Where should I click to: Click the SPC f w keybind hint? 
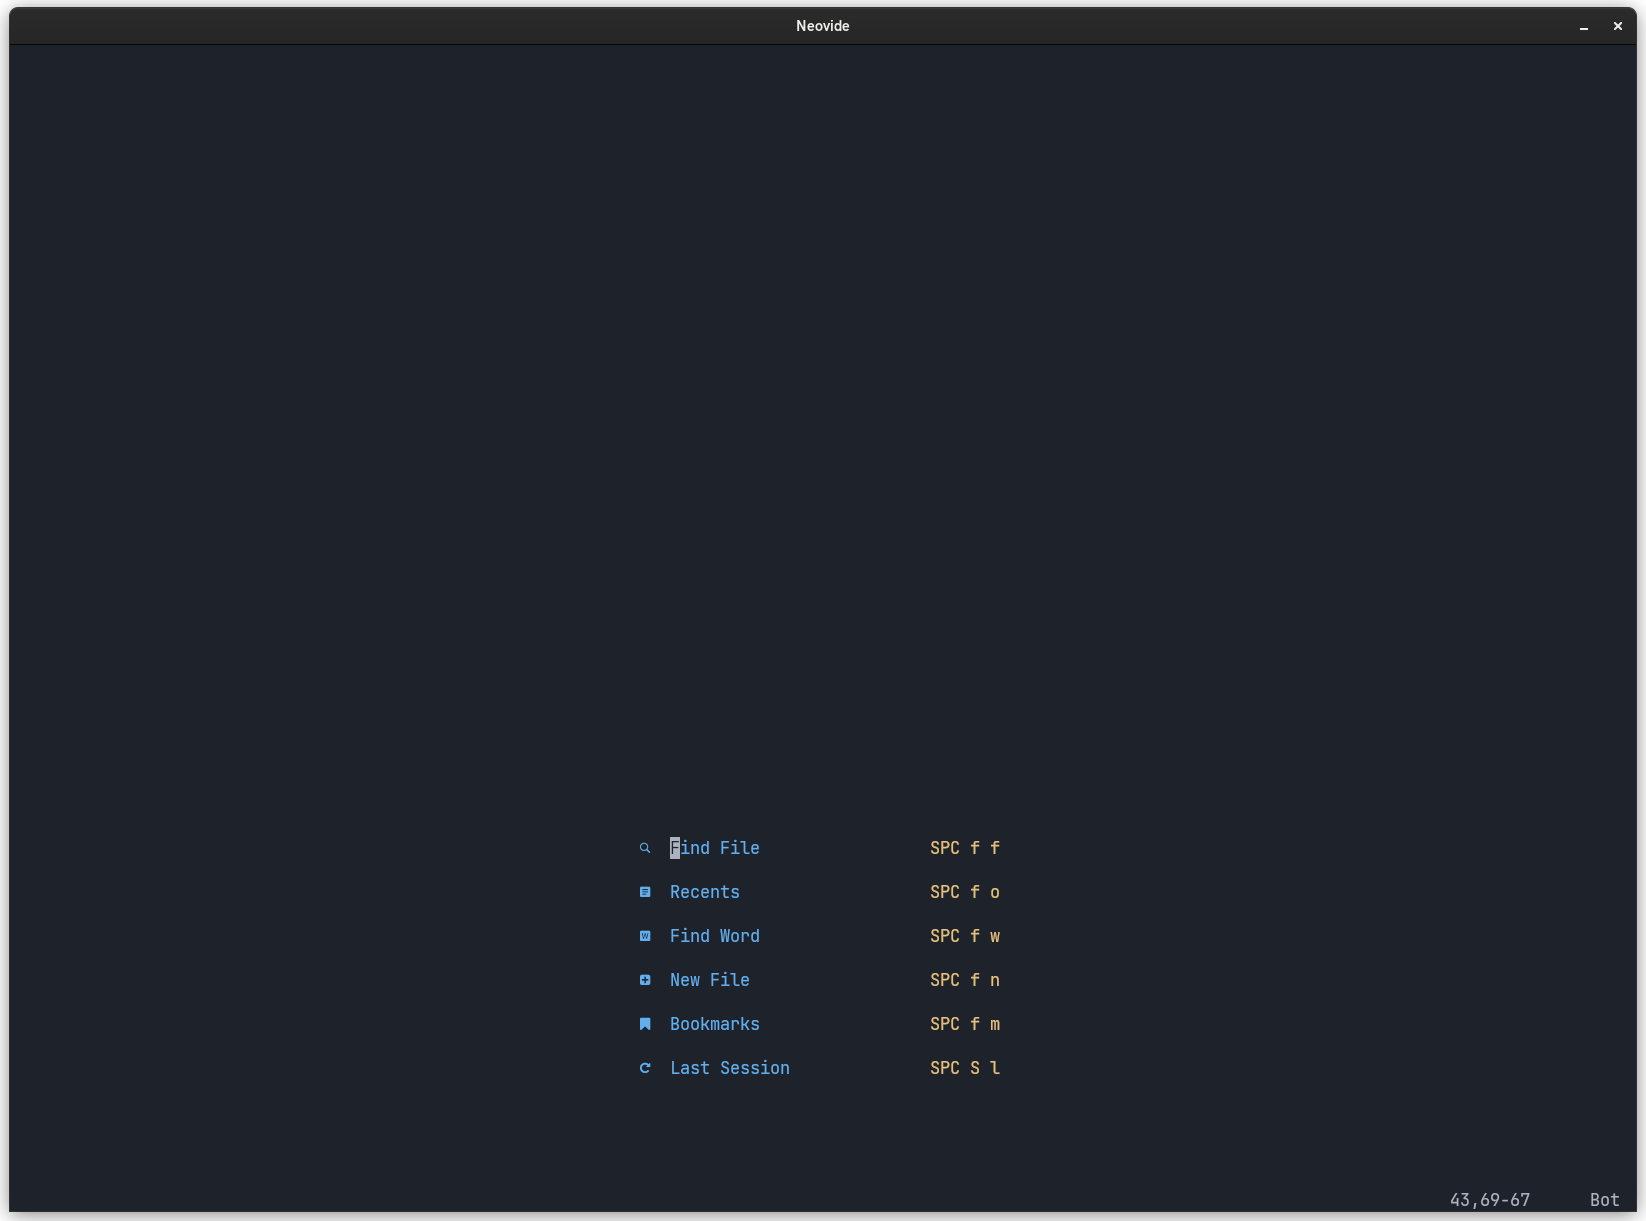pos(964,936)
